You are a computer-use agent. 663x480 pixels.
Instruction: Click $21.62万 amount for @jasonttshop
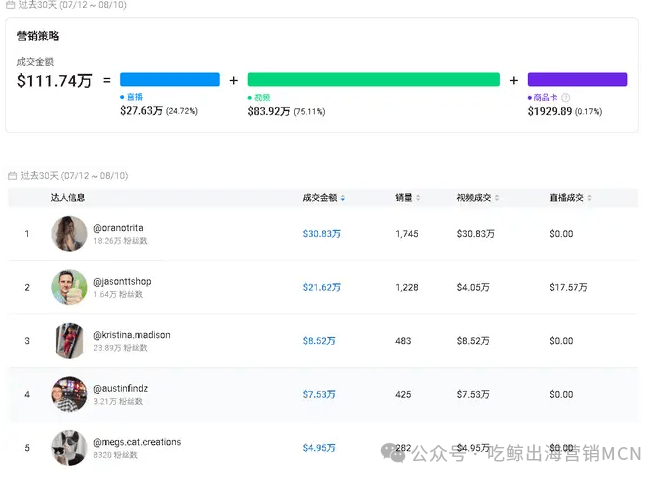click(321, 288)
